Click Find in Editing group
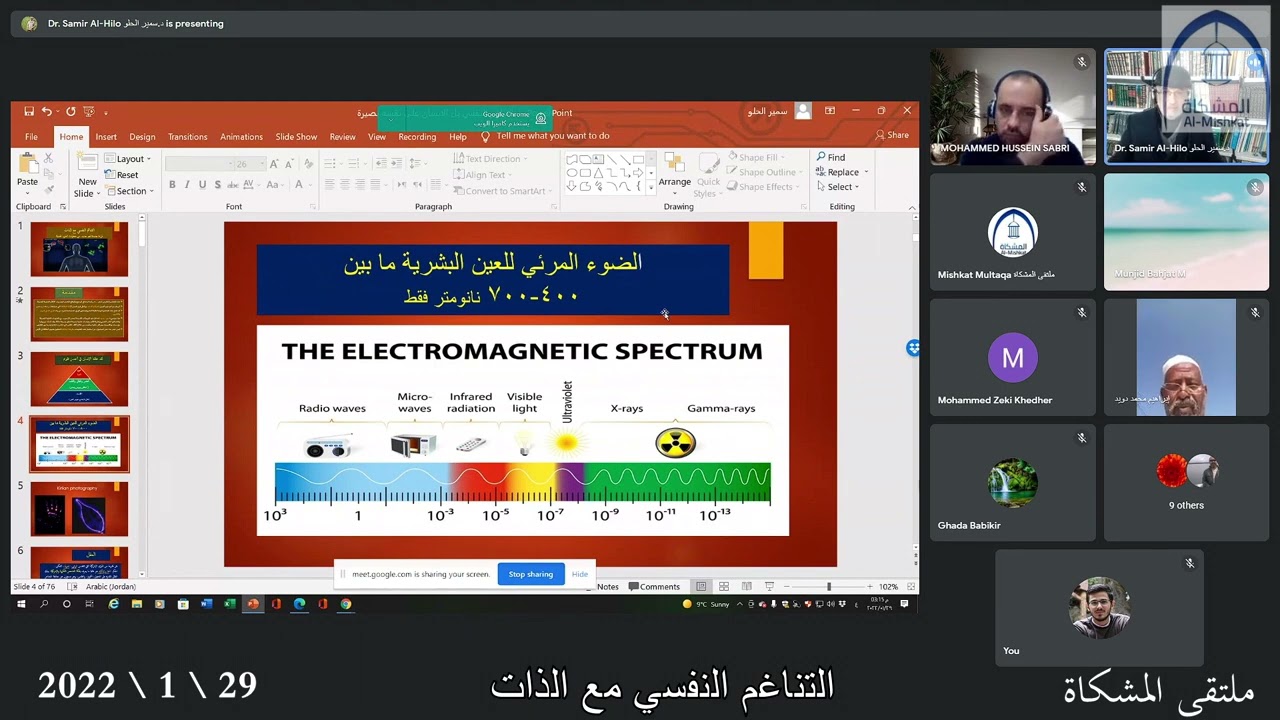Image resolution: width=1280 pixels, height=720 pixels. tap(831, 157)
